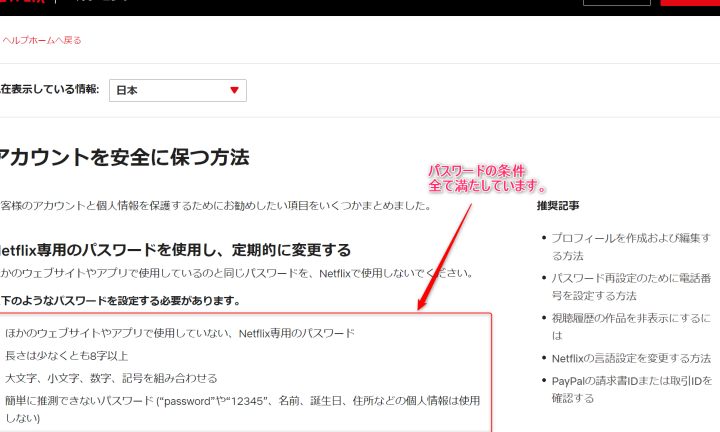Click the red button in the top-right corner

click(689, 3)
